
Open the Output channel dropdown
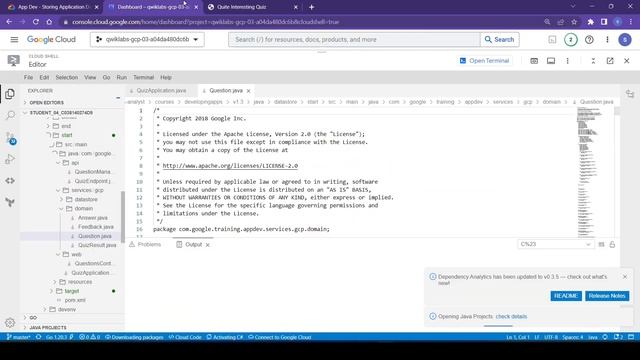[x=556, y=244]
